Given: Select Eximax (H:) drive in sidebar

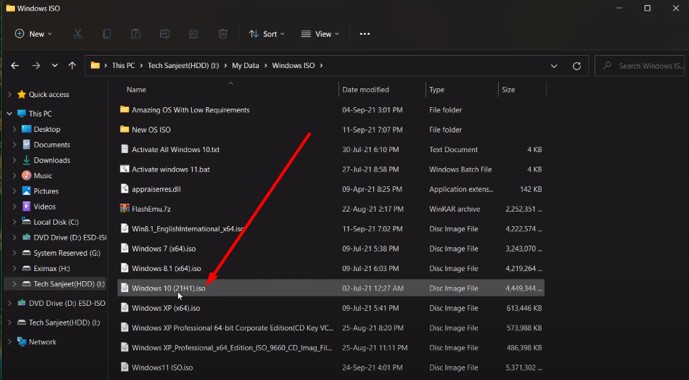Looking at the screenshot, I should 52,268.
